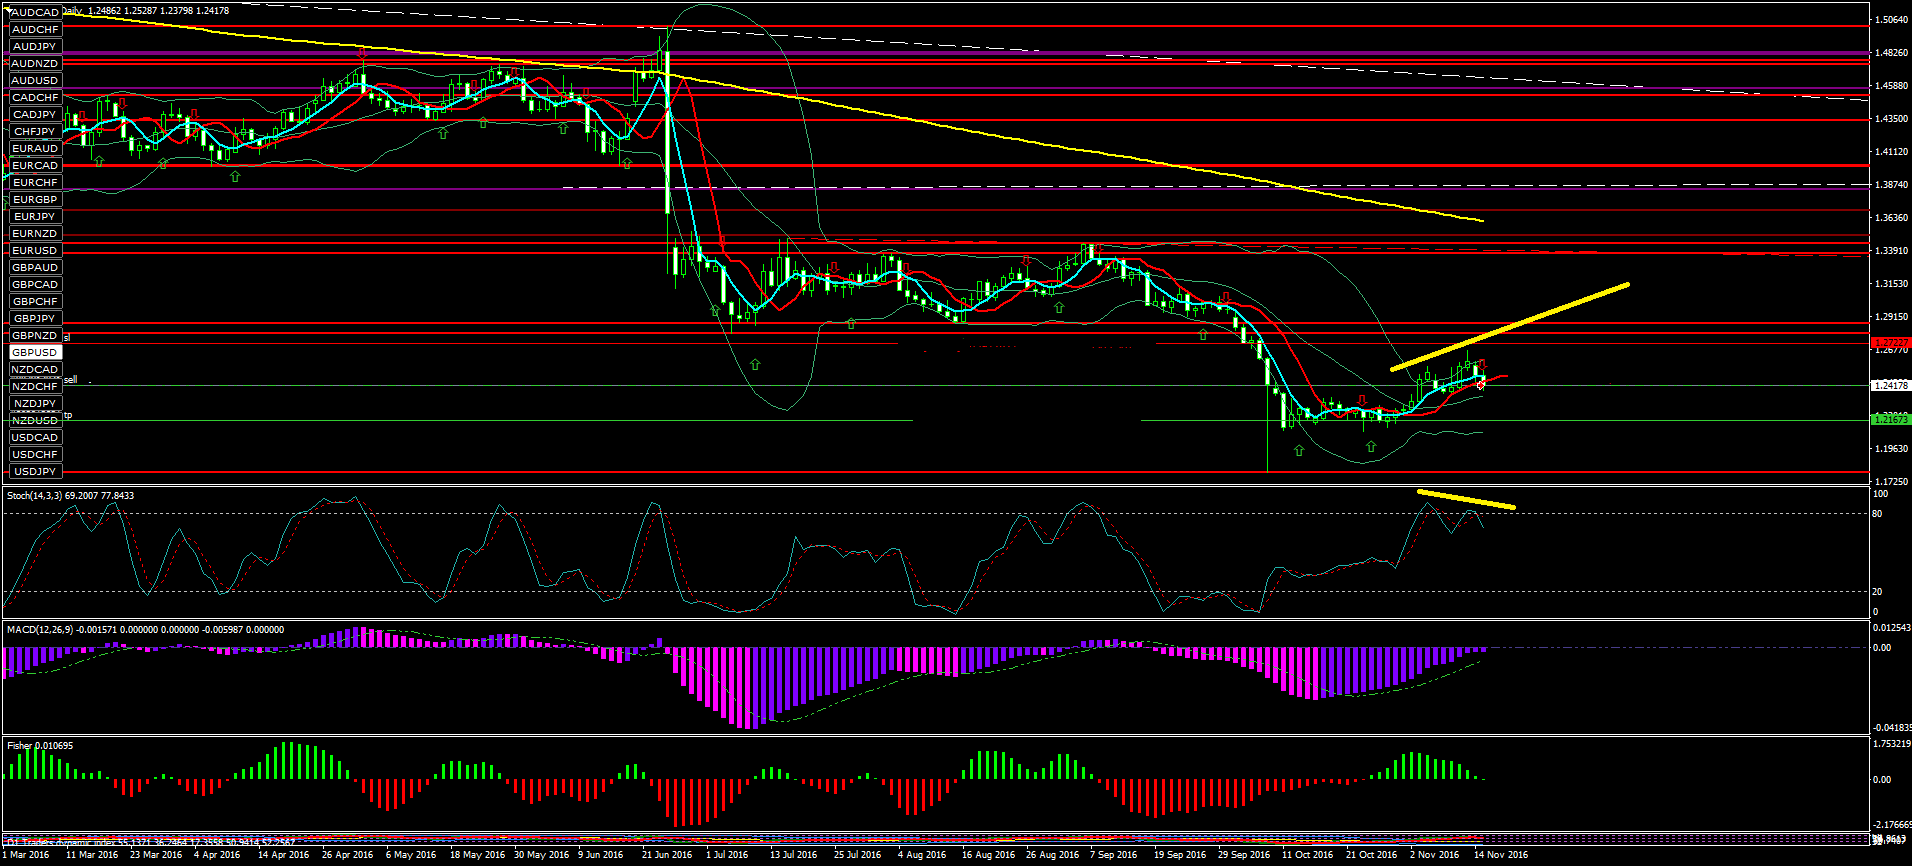Select the CADCHF pair button

click(x=35, y=98)
